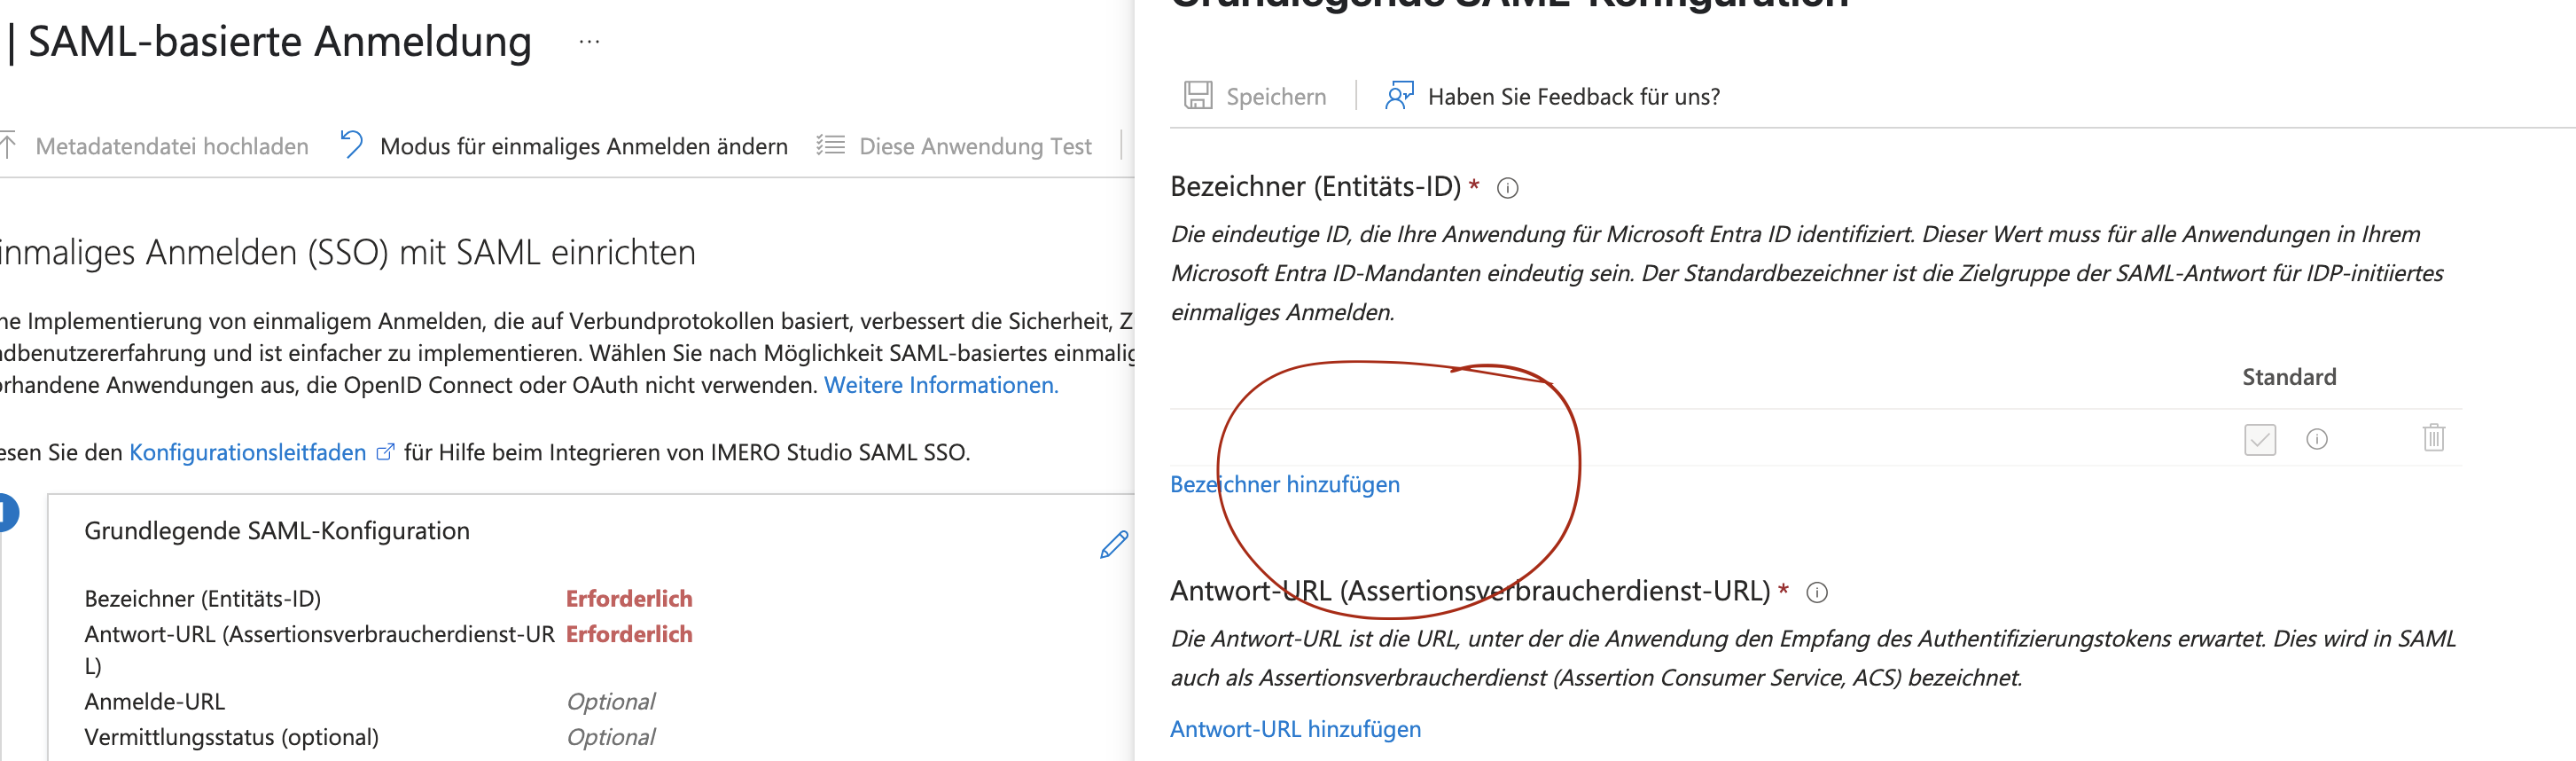Image resolution: width=2576 pixels, height=761 pixels.
Task: Click the Grundlegende SAML-Konfiguration card title
Action: [277, 531]
